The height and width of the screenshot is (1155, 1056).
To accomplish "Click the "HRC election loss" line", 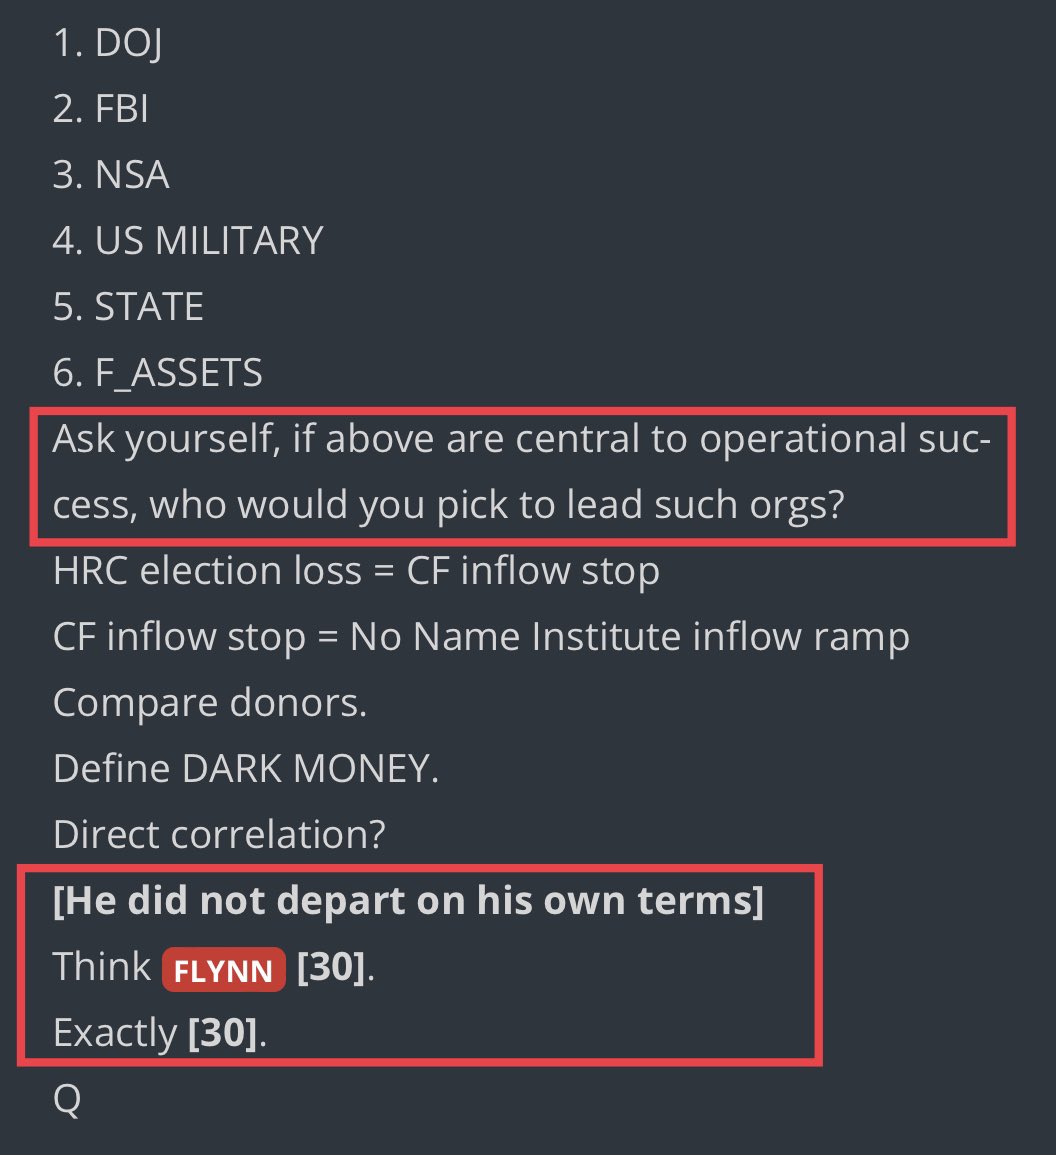I will pos(356,571).
